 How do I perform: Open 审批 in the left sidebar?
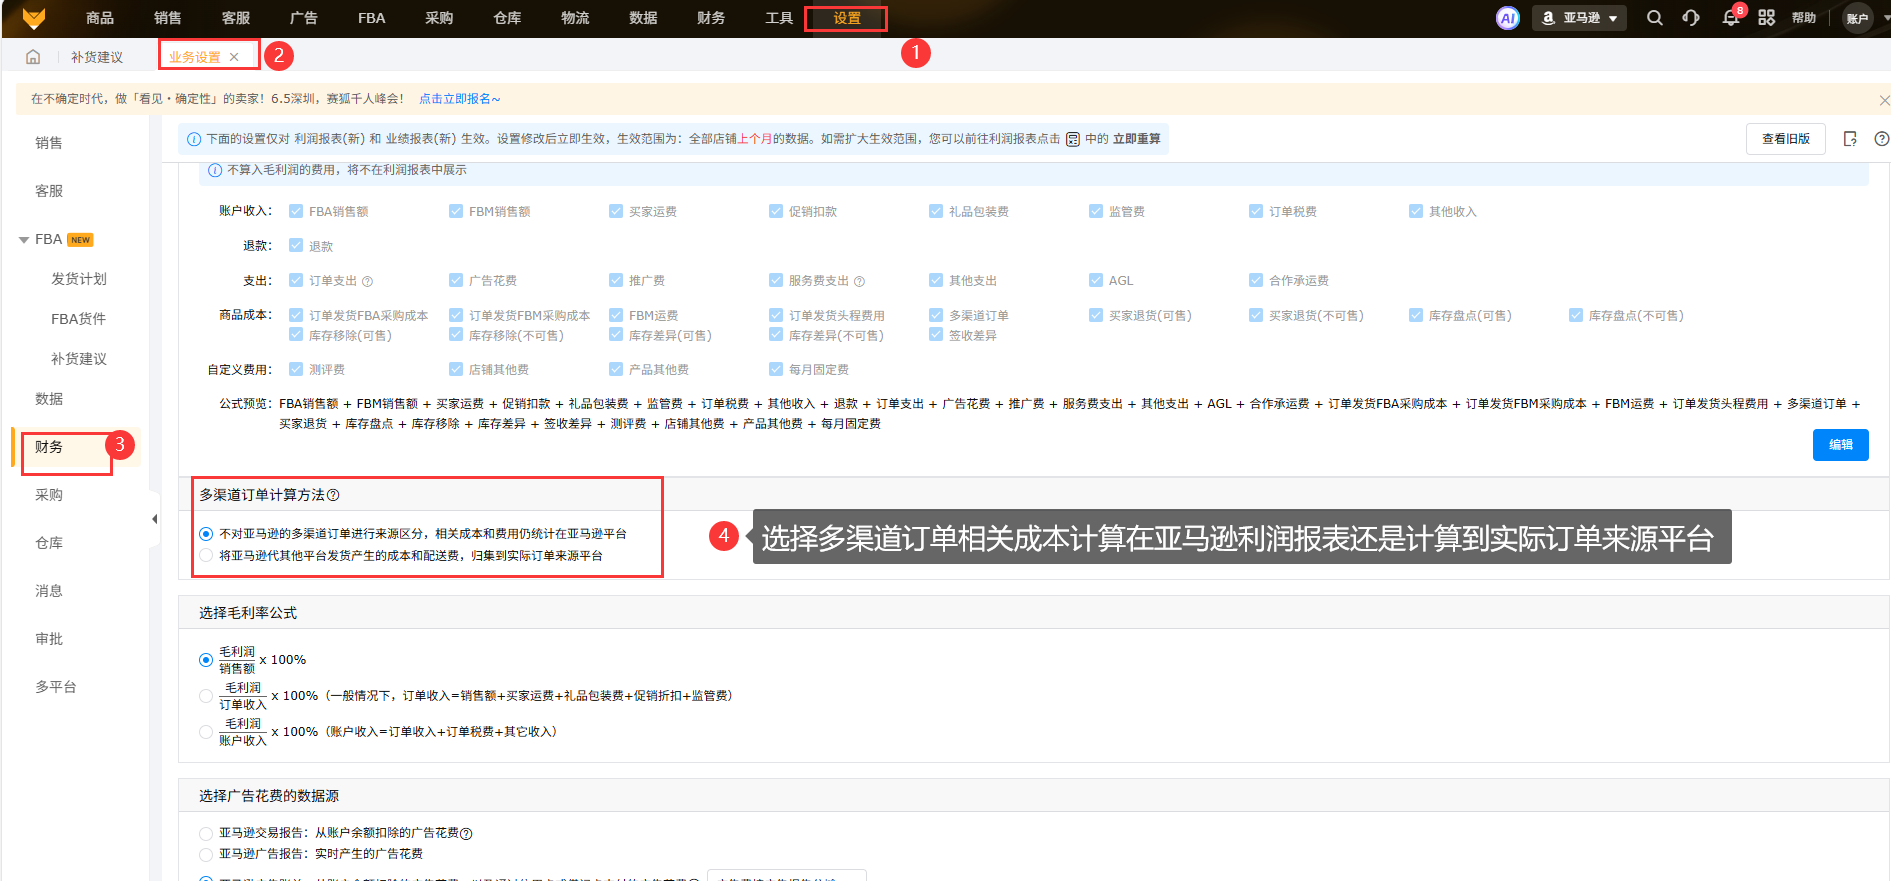click(49, 639)
